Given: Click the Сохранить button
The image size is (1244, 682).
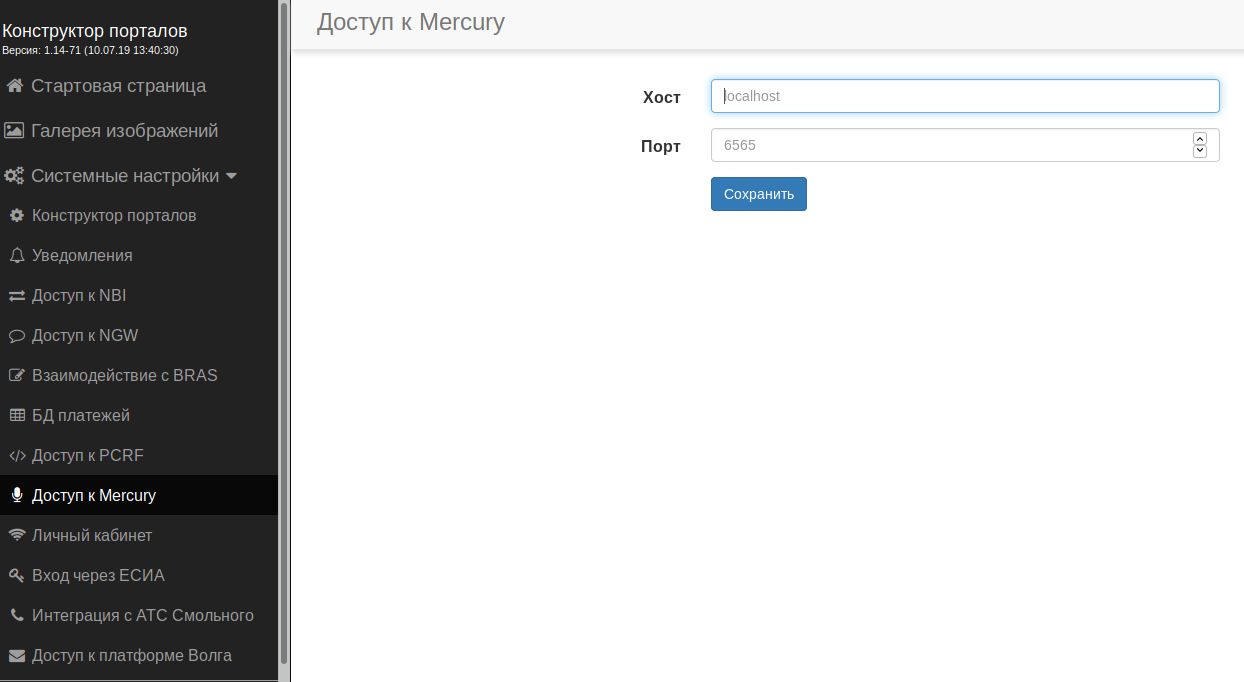Looking at the screenshot, I should click(x=759, y=194).
